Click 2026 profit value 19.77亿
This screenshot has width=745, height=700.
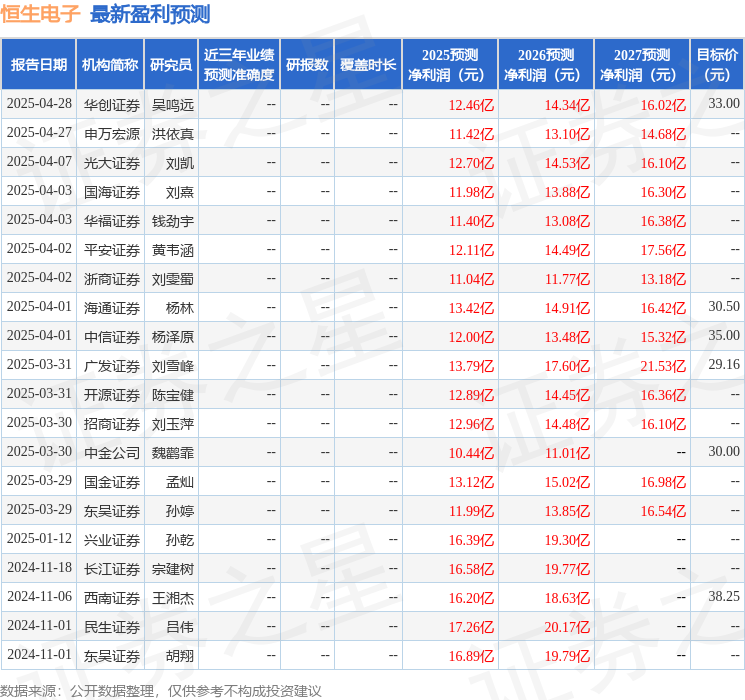click(567, 569)
